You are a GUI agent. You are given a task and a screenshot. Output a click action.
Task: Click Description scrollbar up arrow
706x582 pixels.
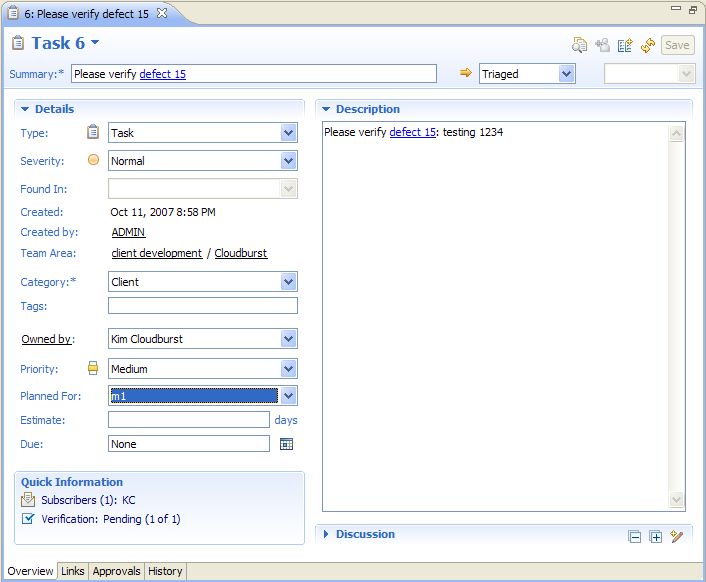[x=676, y=133]
